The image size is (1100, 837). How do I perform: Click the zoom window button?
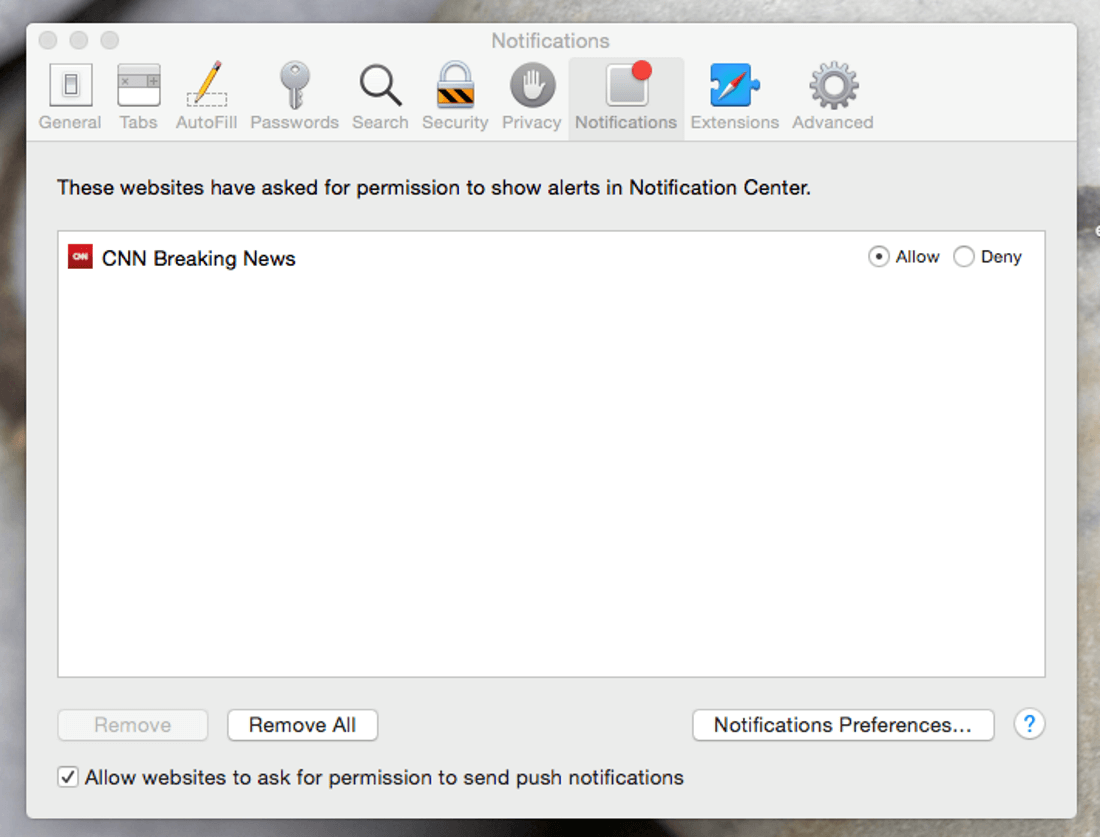109,40
